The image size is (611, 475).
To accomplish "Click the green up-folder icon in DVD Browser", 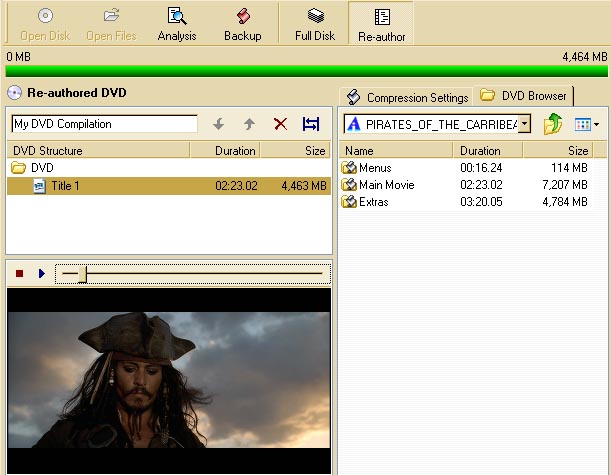I will tap(553, 124).
